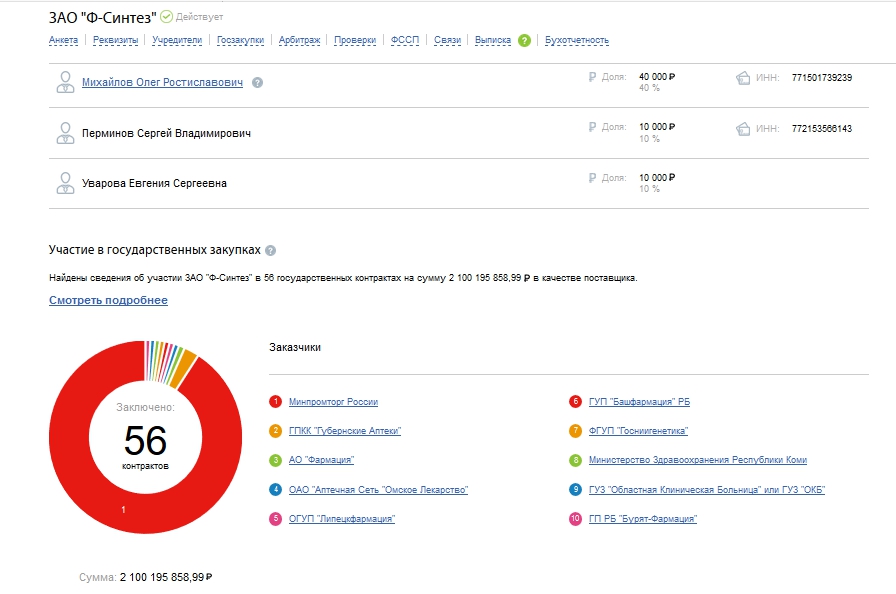The image size is (896, 594).
Task: Click INN card icon for Михайлов
Action: point(743,78)
